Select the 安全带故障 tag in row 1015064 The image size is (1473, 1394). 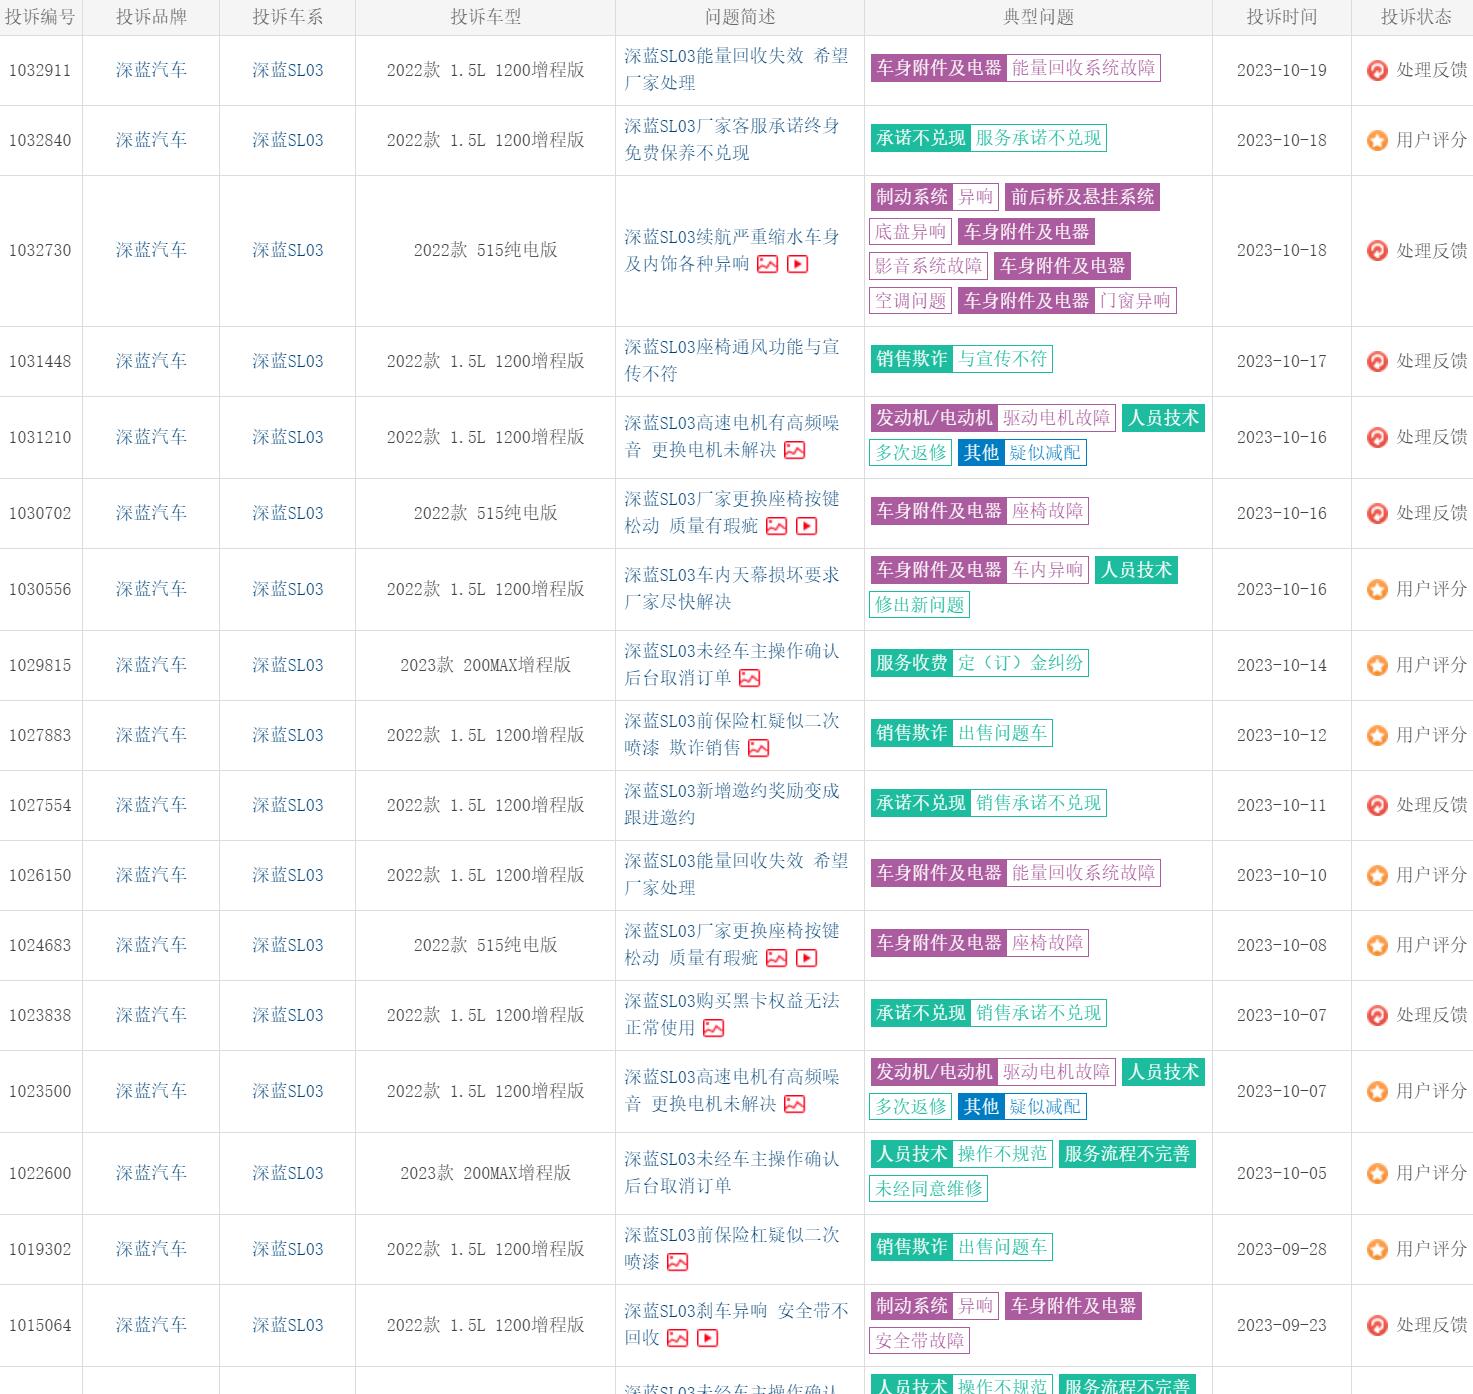point(920,1341)
